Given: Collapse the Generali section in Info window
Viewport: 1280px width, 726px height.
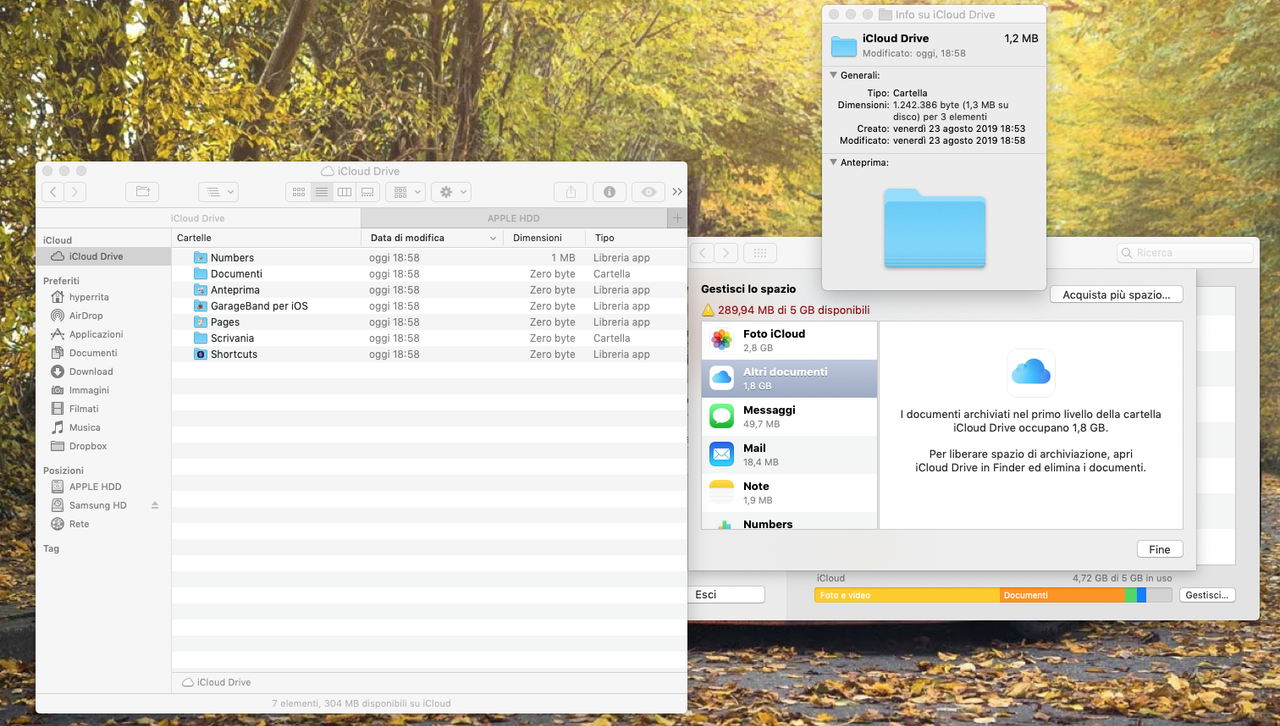Looking at the screenshot, I should click(834, 75).
